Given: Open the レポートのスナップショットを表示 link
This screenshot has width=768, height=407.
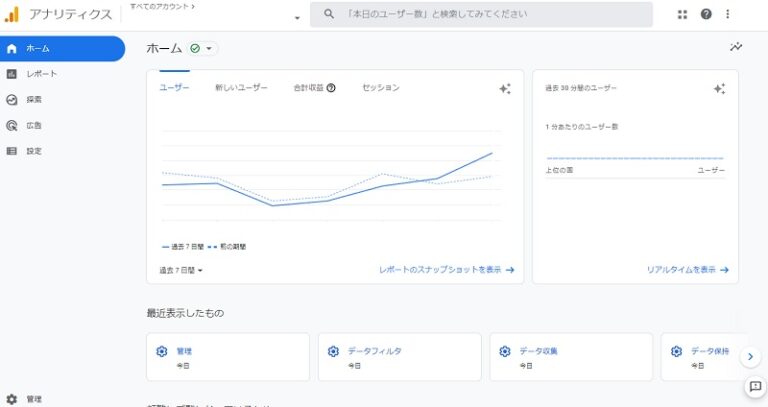Looking at the screenshot, I should pos(446,270).
